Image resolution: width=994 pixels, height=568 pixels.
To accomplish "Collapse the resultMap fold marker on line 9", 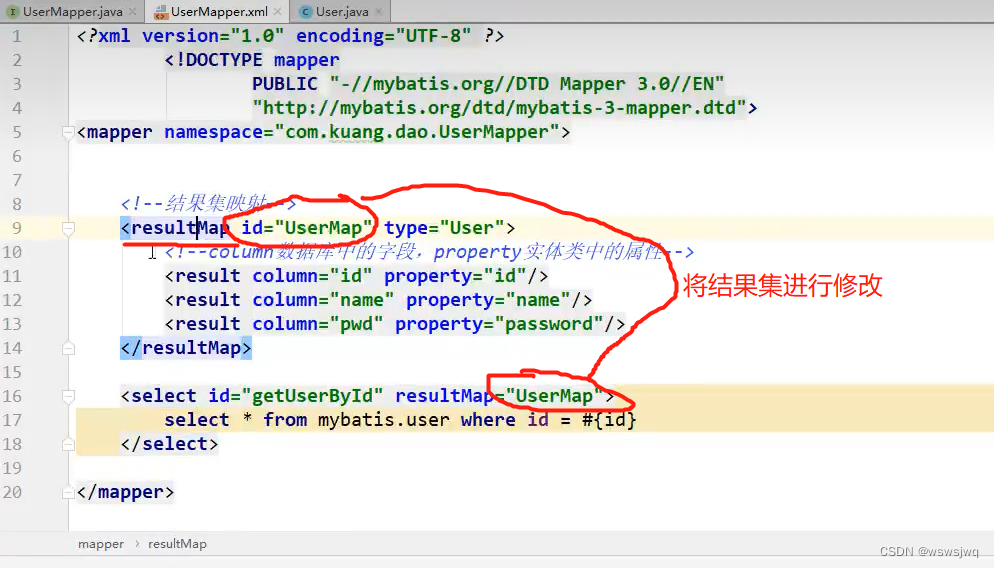I will click(x=68, y=228).
